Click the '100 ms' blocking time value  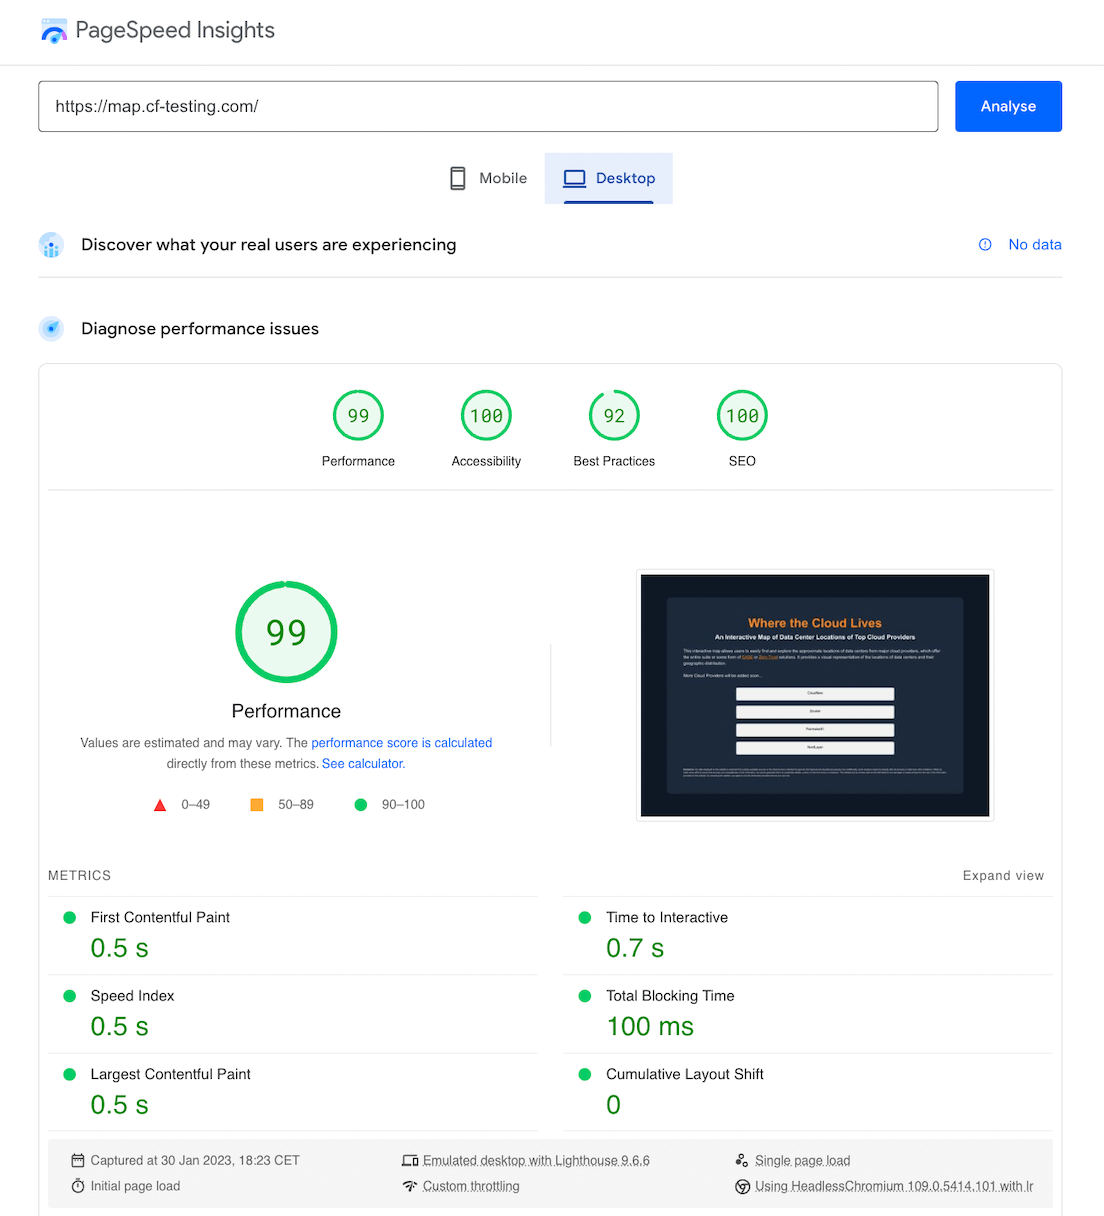650,1027
